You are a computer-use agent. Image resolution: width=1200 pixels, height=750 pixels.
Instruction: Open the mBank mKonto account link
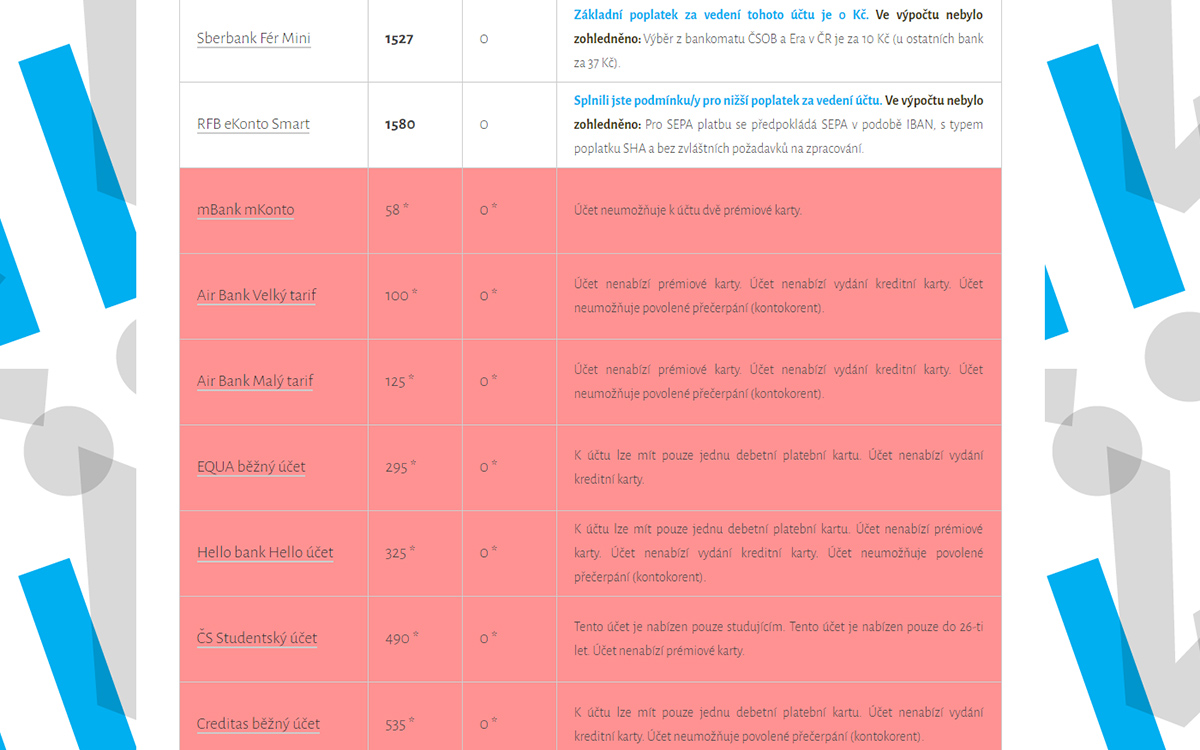click(x=245, y=210)
